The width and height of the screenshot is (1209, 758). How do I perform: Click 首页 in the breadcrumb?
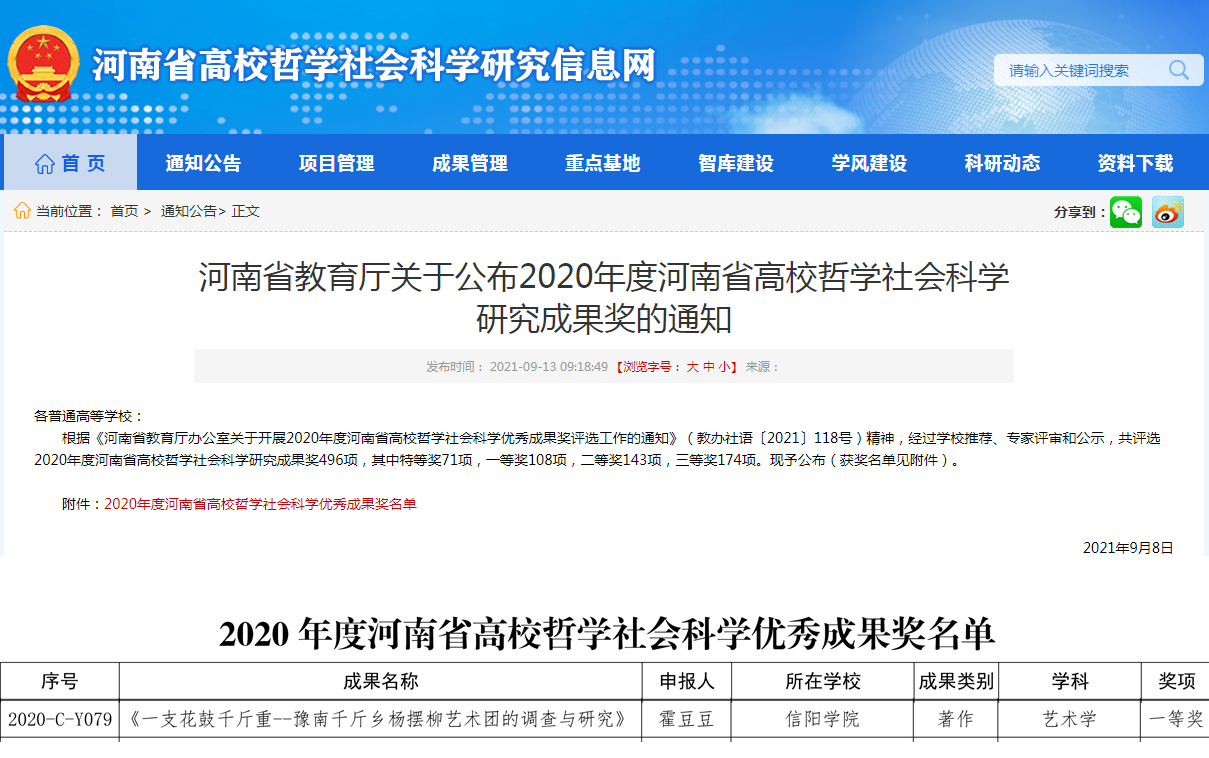point(124,211)
